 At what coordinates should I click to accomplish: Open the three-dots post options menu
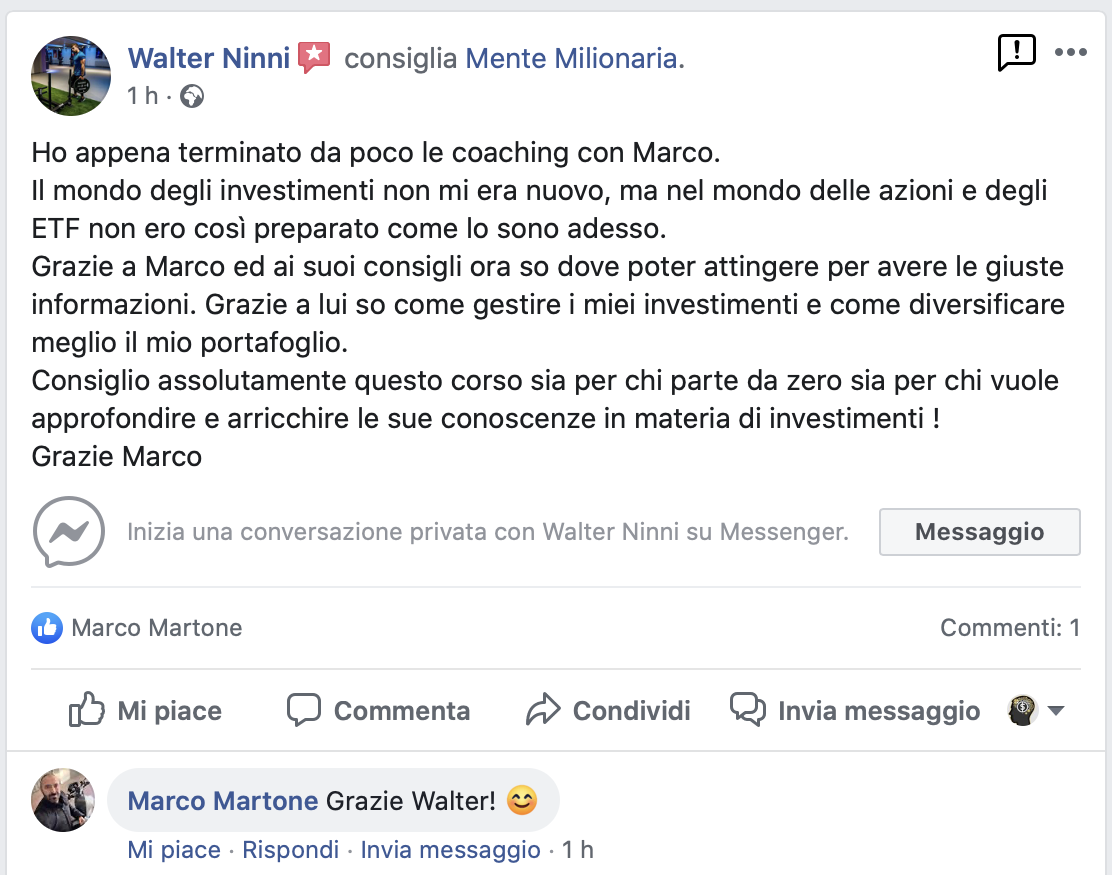tap(1070, 52)
